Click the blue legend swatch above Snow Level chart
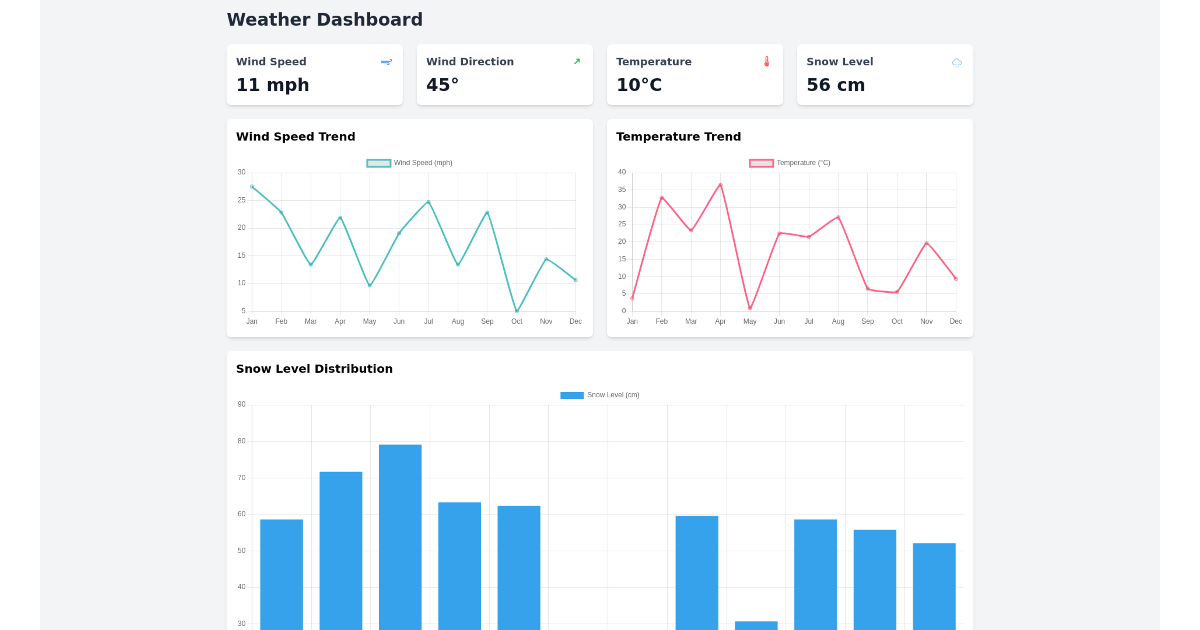The height and width of the screenshot is (630, 1200). click(571, 395)
